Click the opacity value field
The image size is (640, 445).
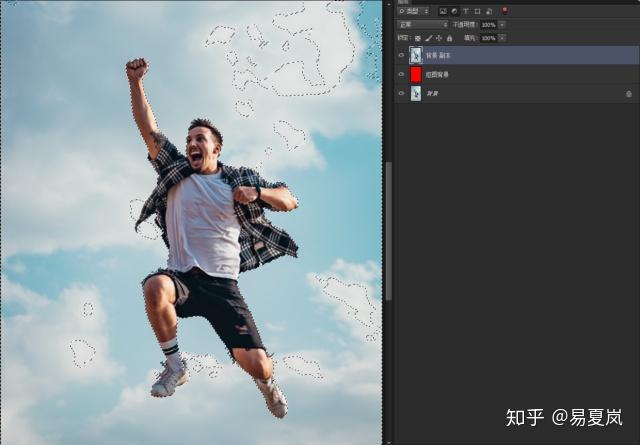(488, 25)
